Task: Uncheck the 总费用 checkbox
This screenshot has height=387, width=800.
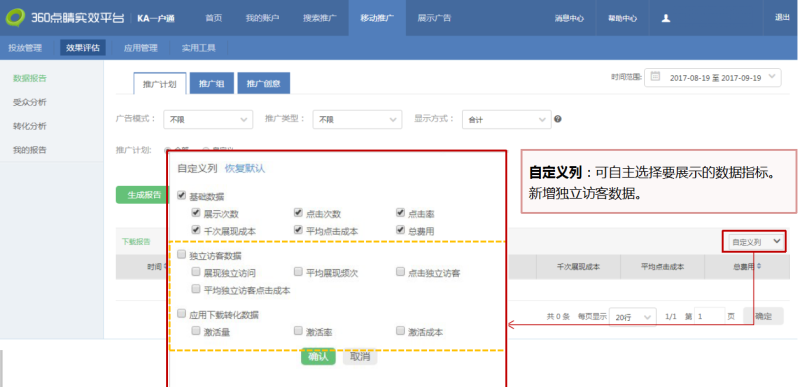Action: [x=401, y=229]
